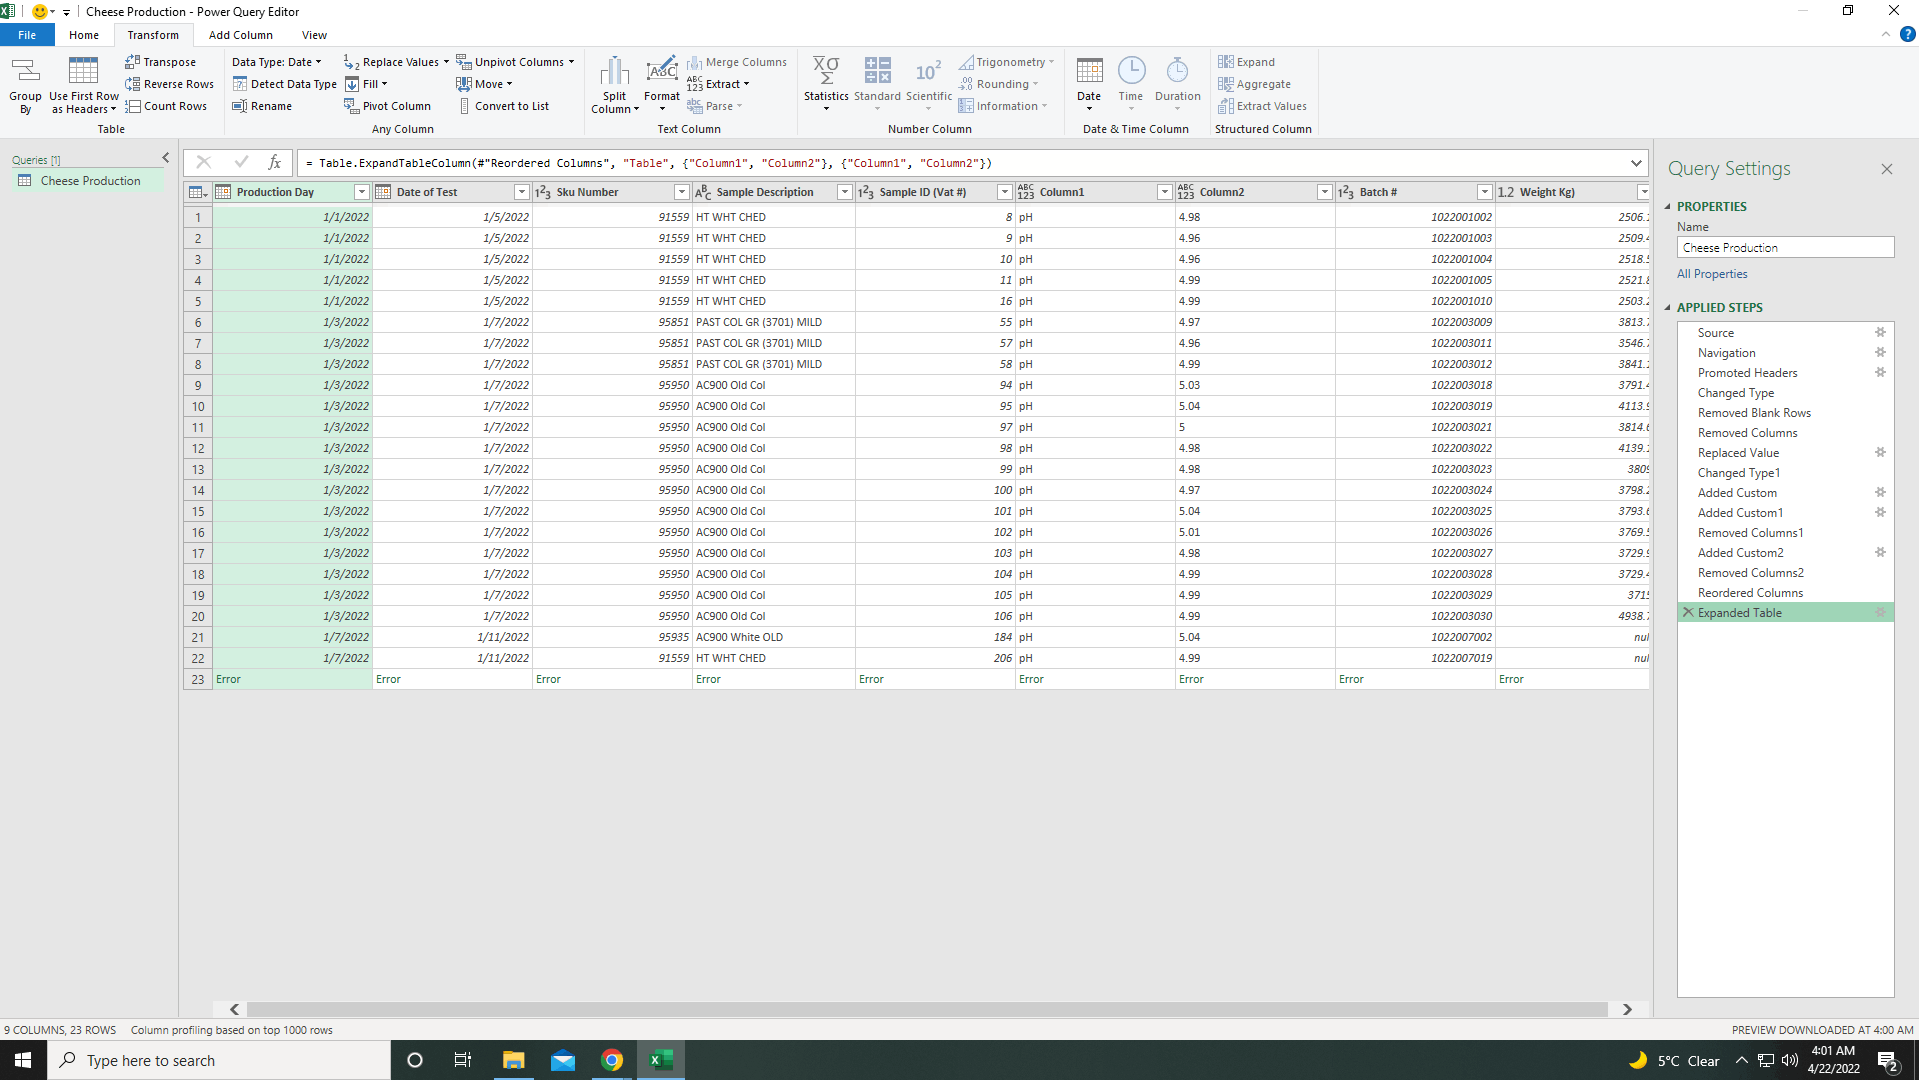The width and height of the screenshot is (1919, 1080).
Task: Open the Mail app from taskbar
Action: click(x=563, y=1060)
